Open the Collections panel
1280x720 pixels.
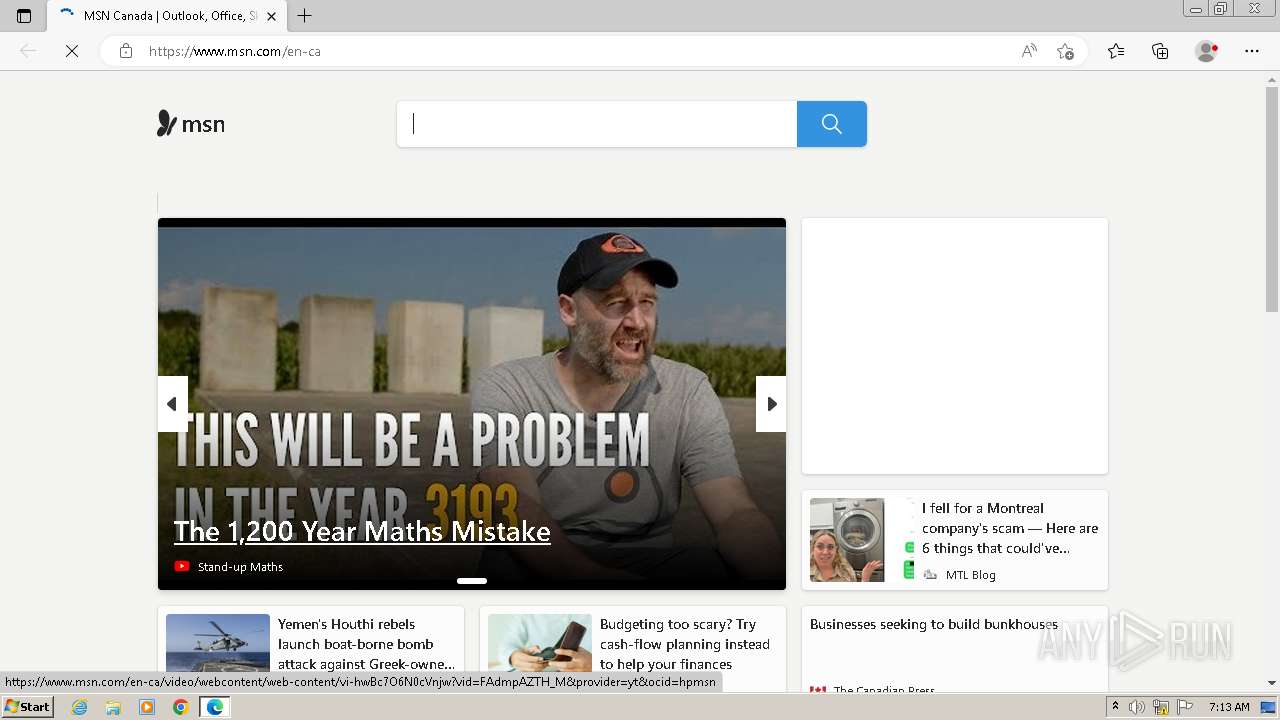coord(1160,51)
